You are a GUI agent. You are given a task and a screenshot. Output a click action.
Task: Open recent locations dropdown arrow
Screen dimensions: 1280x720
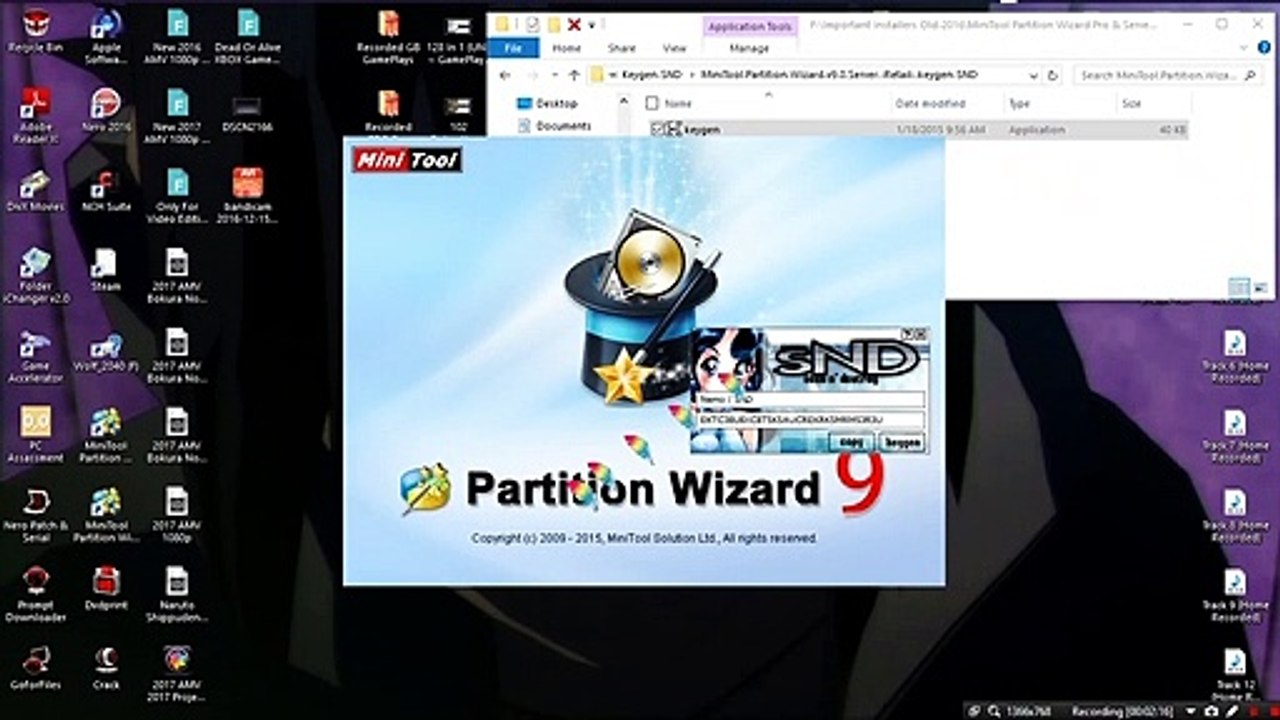click(553, 75)
